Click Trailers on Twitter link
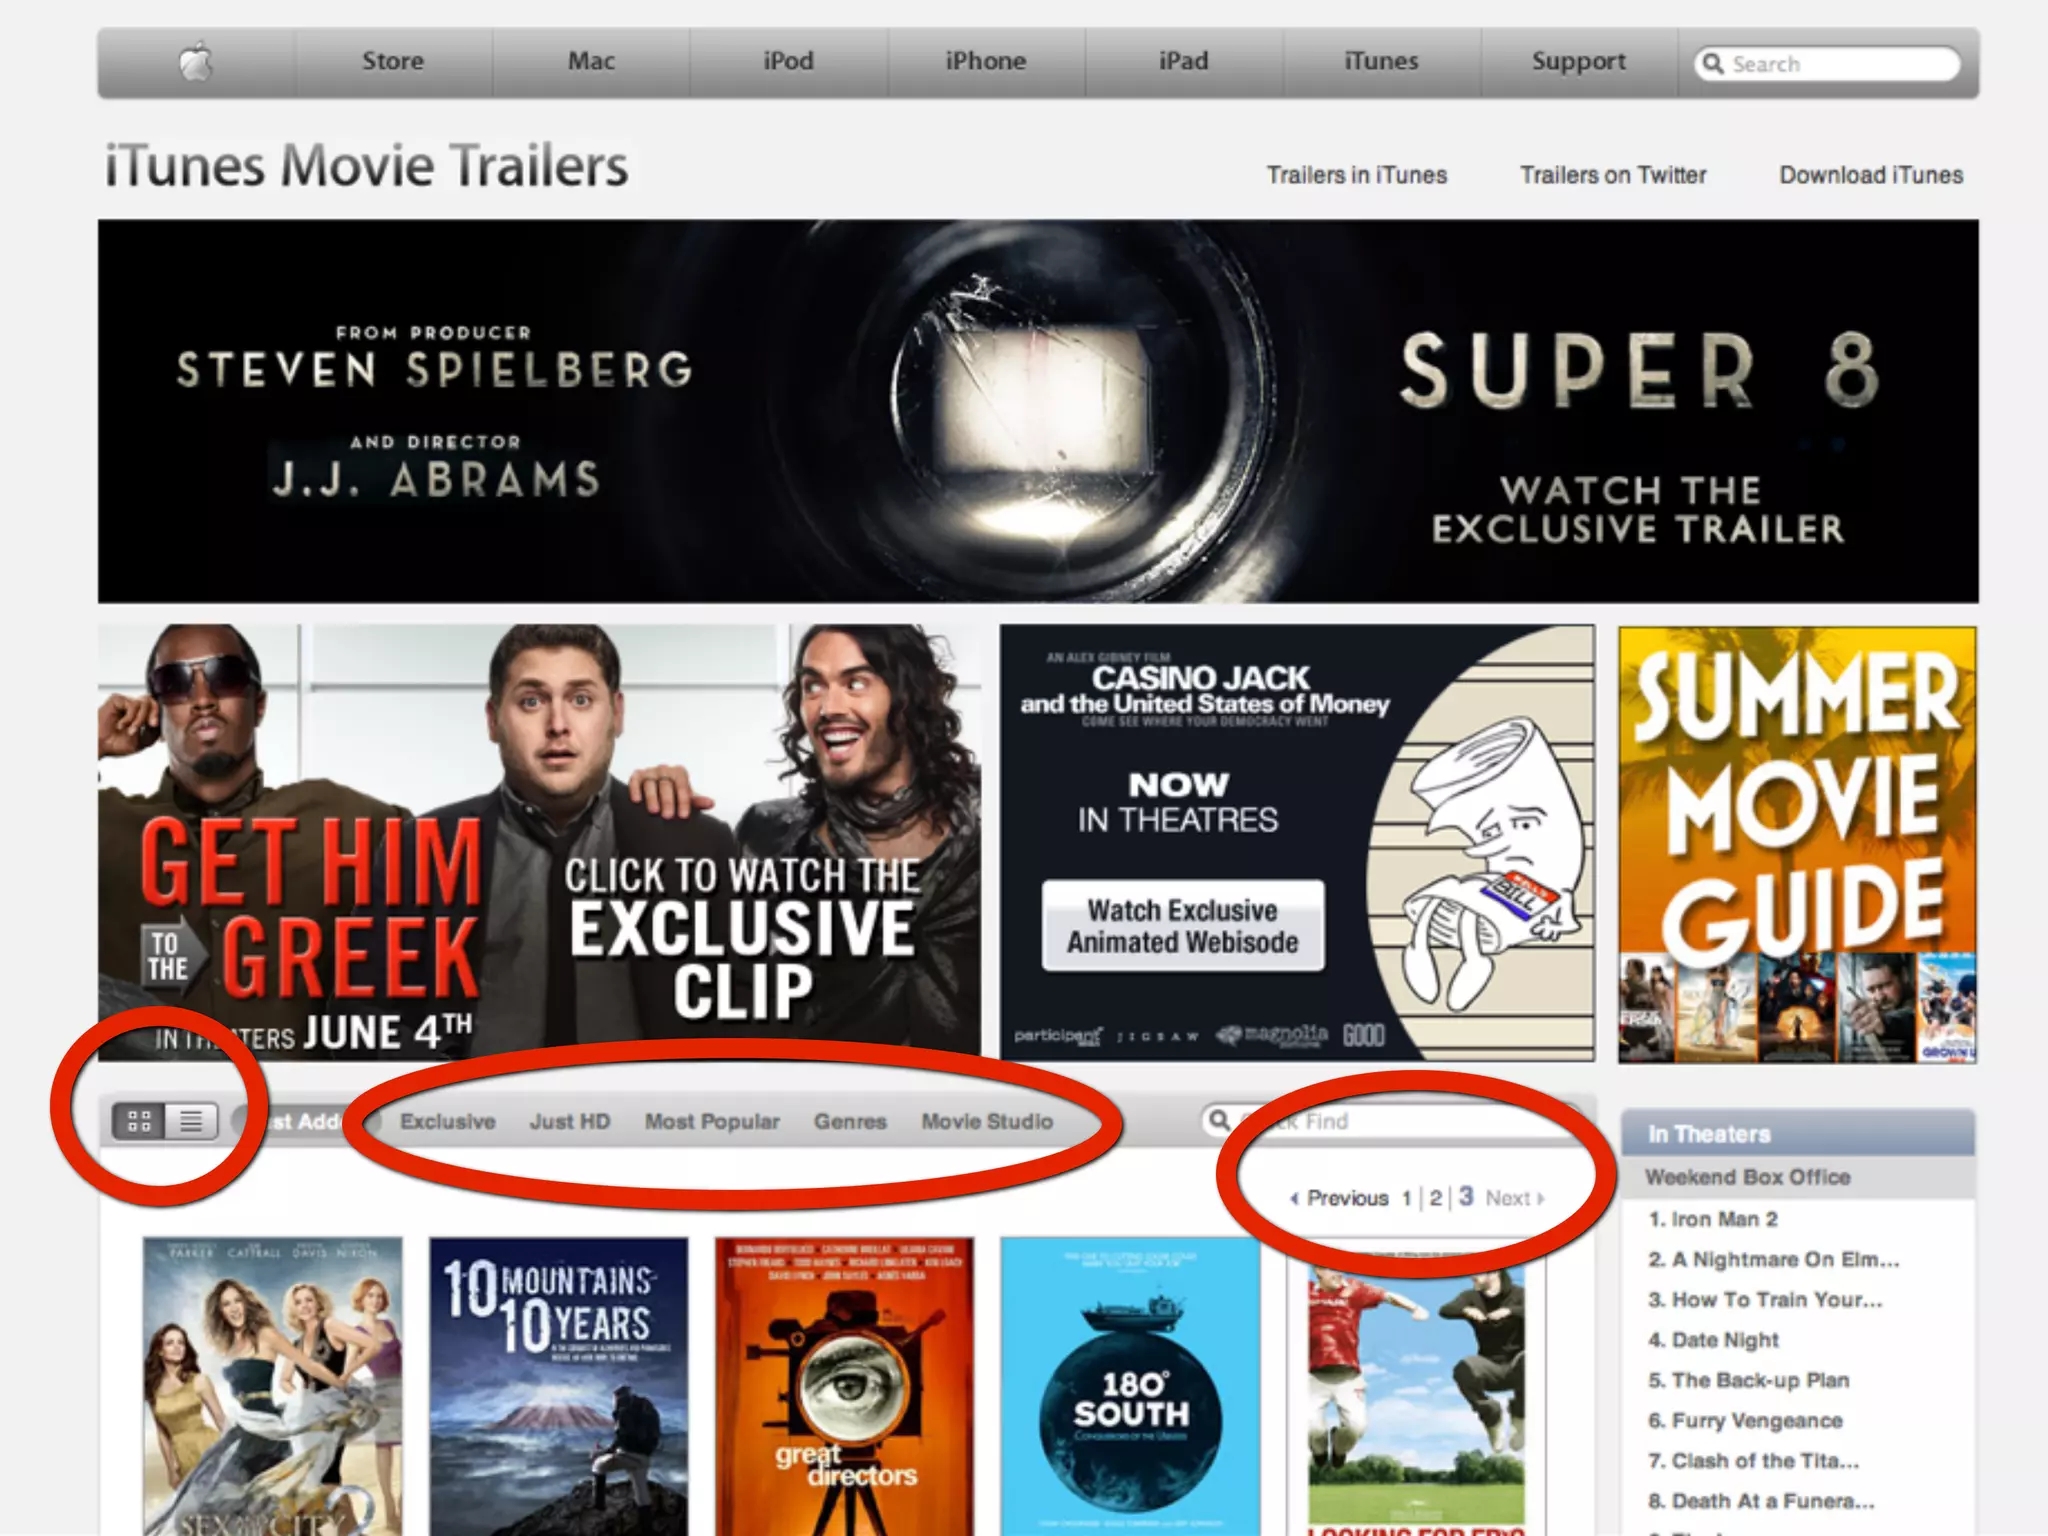The width and height of the screenshot is (2048, 1536). click(1612, 175)
